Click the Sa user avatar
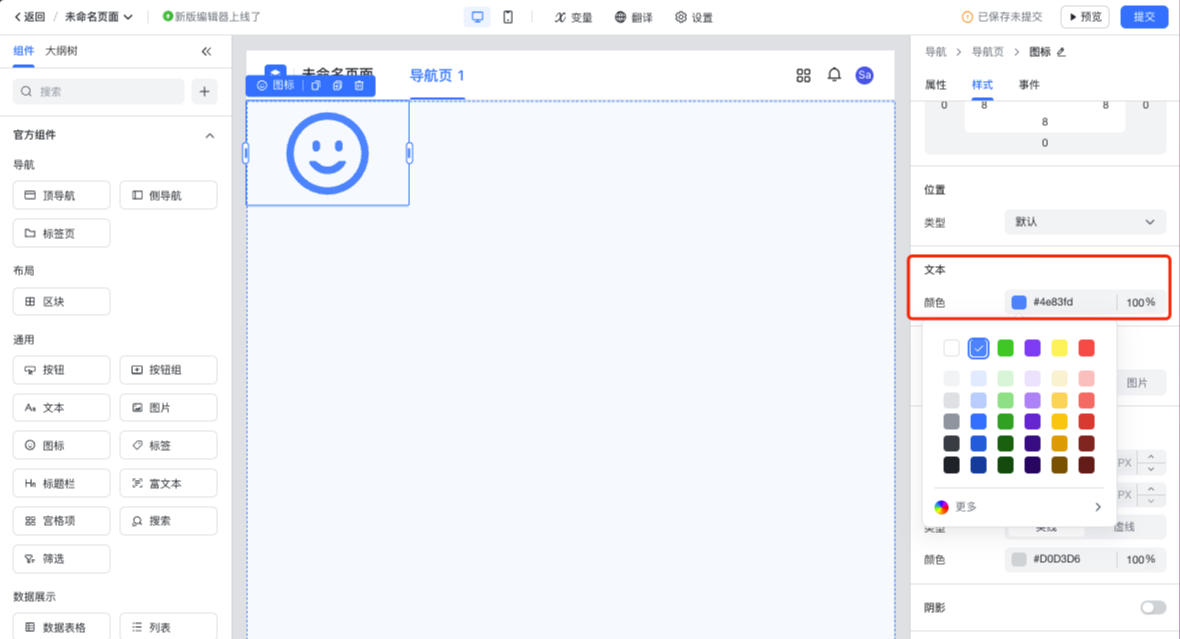1180x639 pixels. pyautogui.click(x=864, y=75)
